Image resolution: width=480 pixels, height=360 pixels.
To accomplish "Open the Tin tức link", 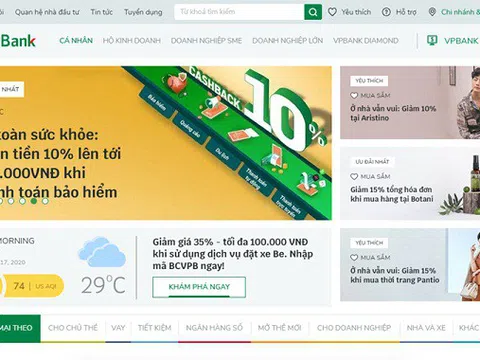I will click(x=102, y=12).
